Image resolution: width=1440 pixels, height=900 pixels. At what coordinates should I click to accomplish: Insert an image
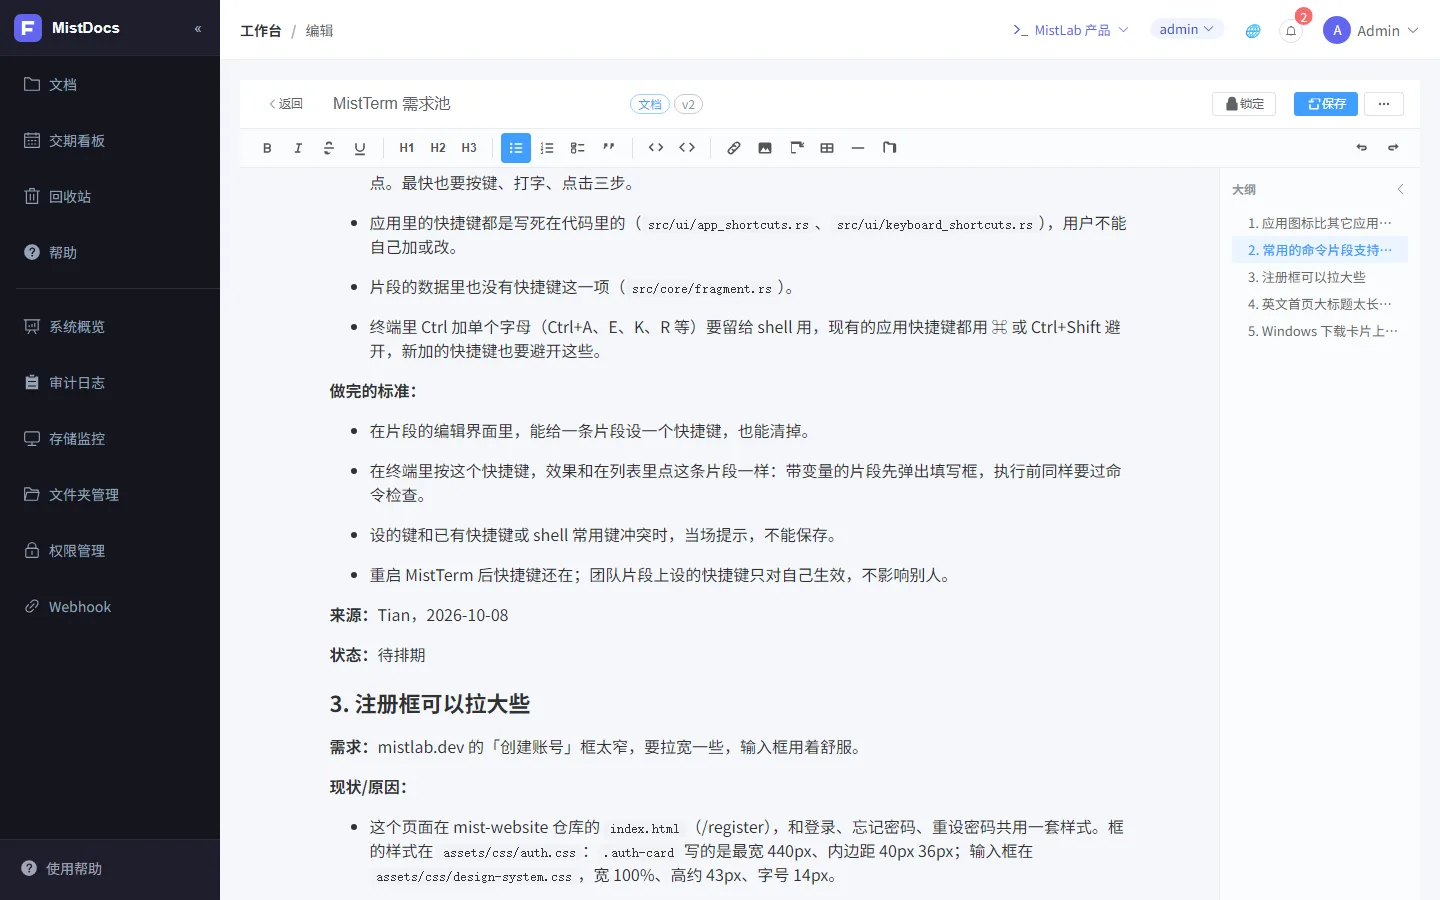tap(765, 148)
